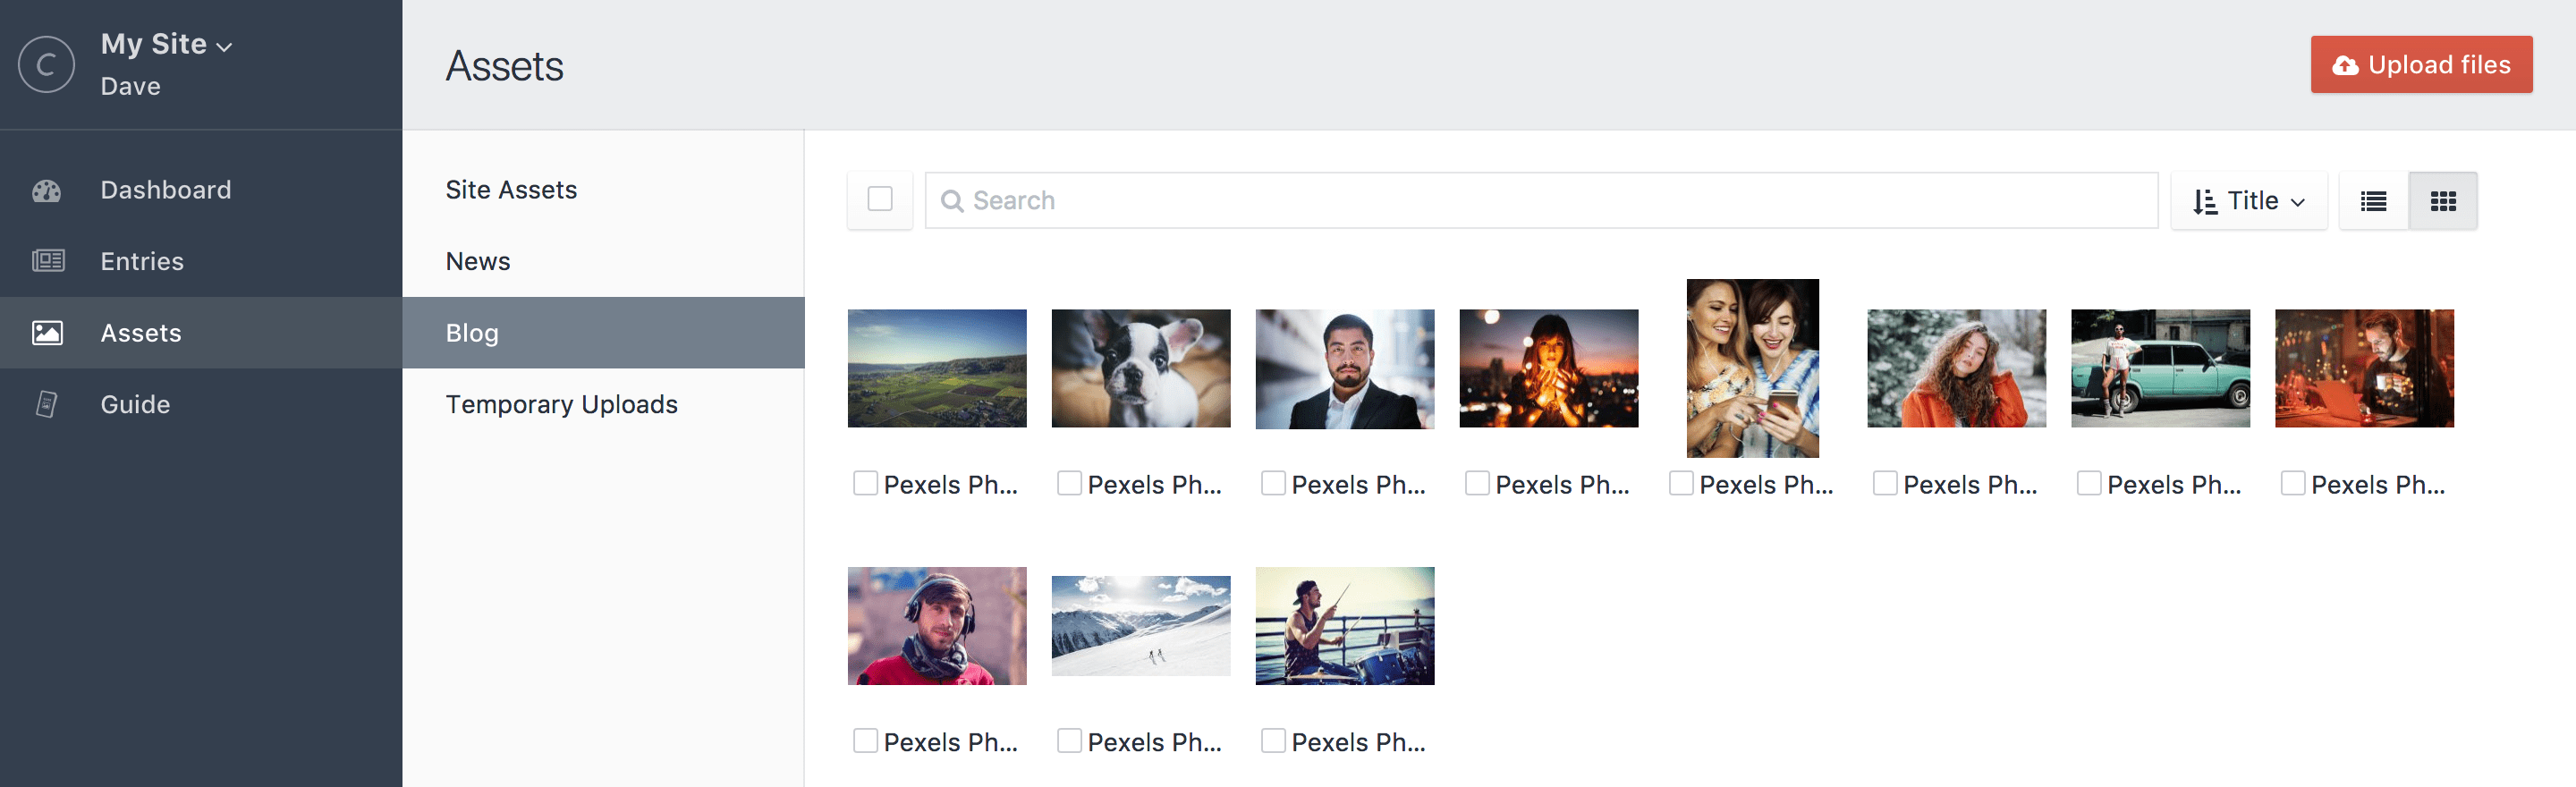The width and height of the screenshot is (2576, 787).
Task: Check the box under the landscape photo
Action: click(865, 483)
